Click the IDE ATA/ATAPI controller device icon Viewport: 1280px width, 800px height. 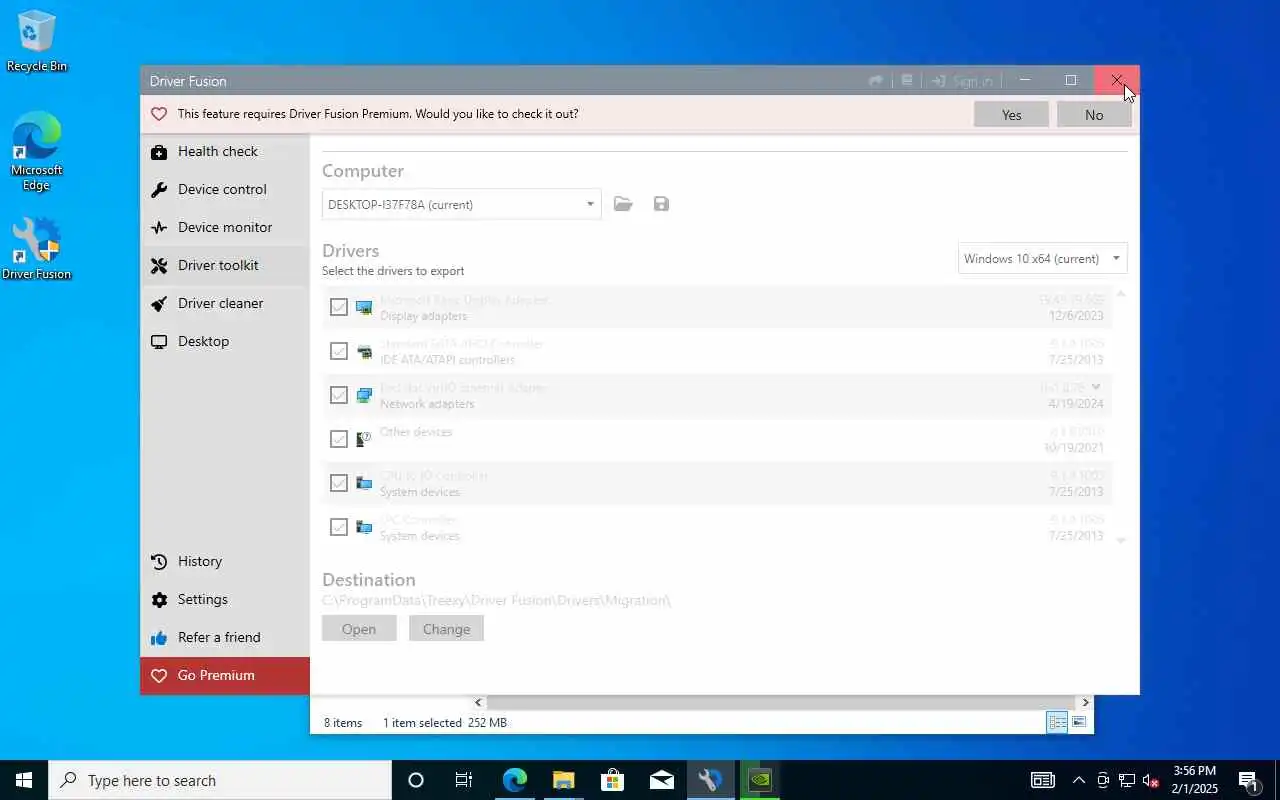tap(364, 351)
